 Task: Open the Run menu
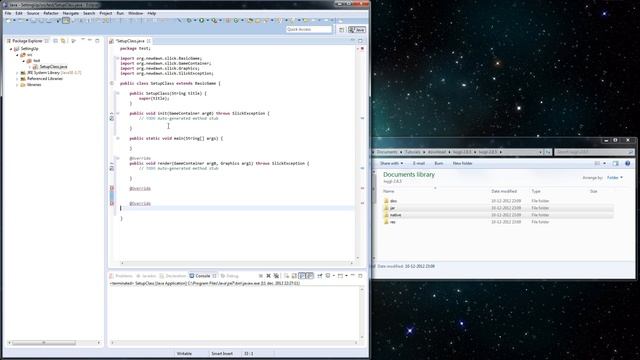(120, 13)
